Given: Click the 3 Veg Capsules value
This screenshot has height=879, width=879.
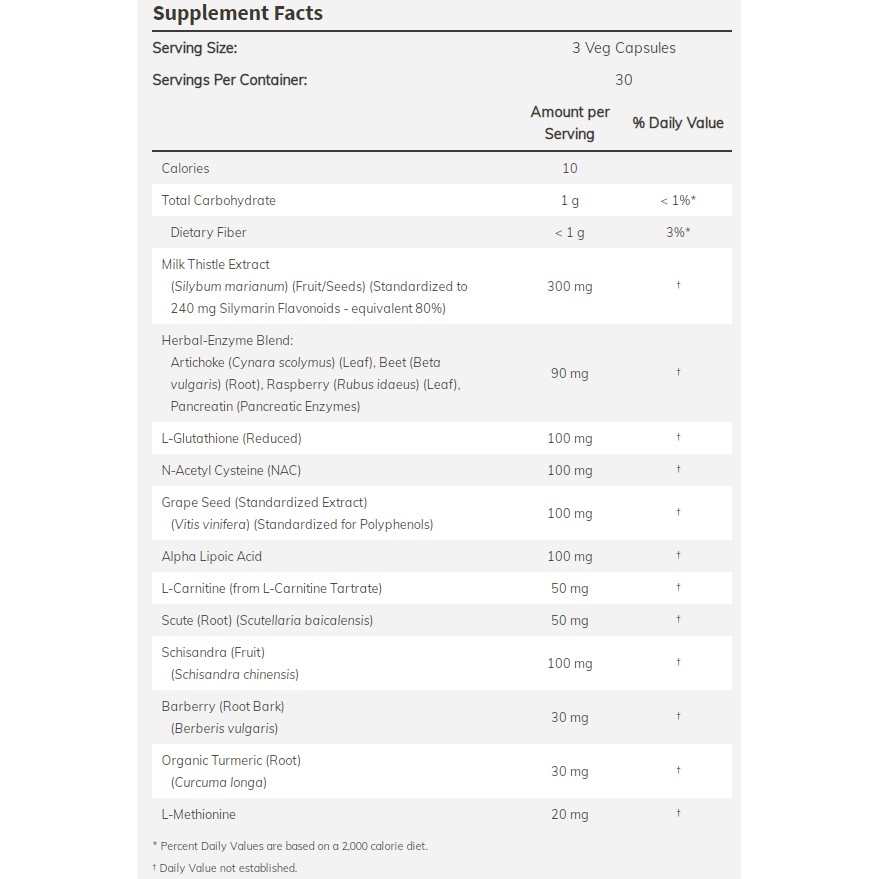Looking at the screenshot, I should tap(623, 48).
